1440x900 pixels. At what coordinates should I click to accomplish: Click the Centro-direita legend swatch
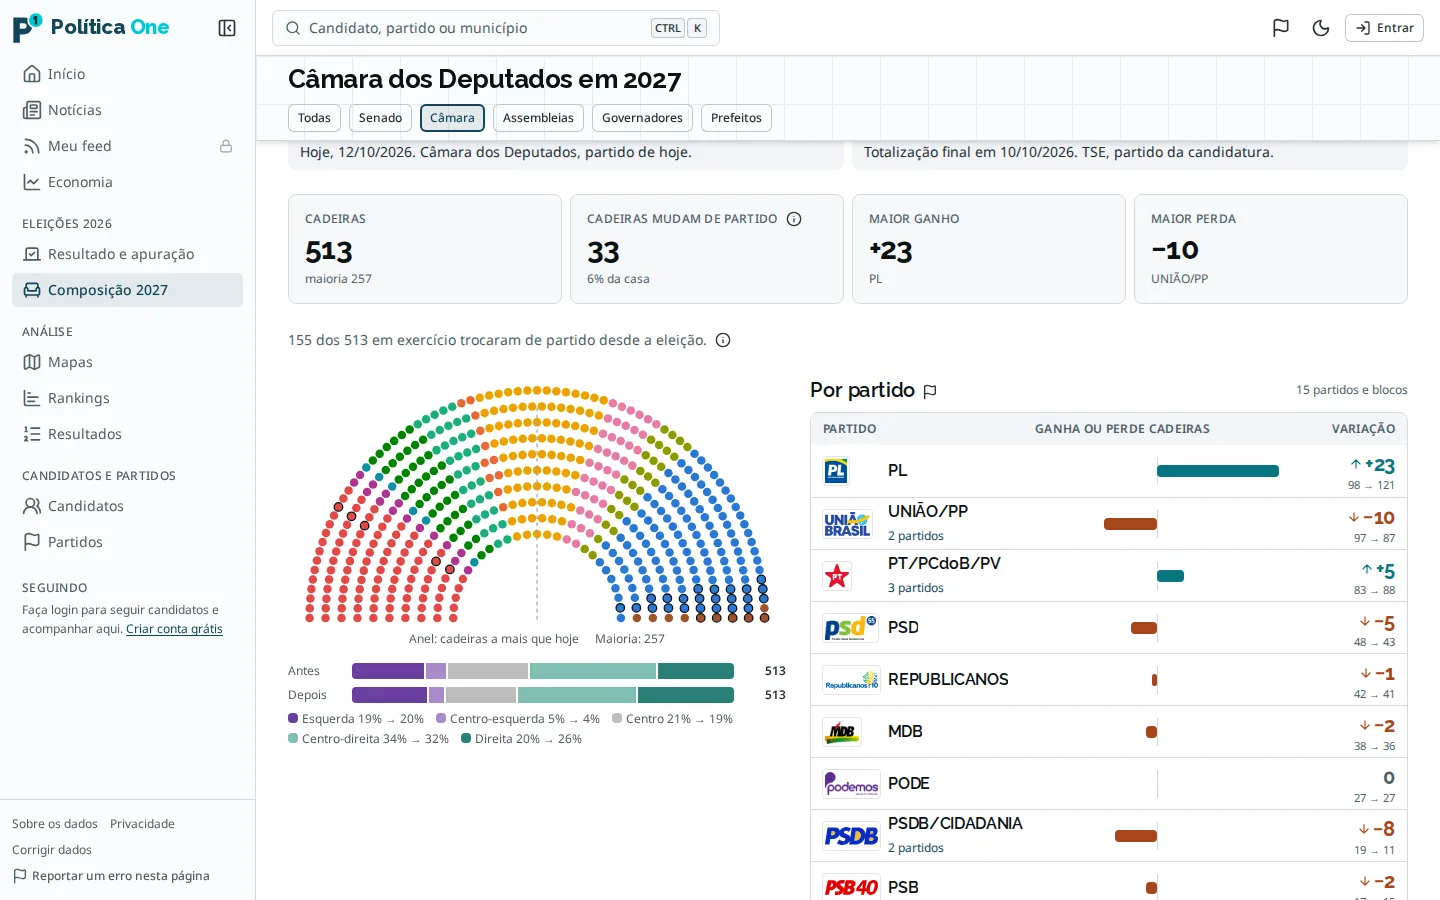point(293,738)
